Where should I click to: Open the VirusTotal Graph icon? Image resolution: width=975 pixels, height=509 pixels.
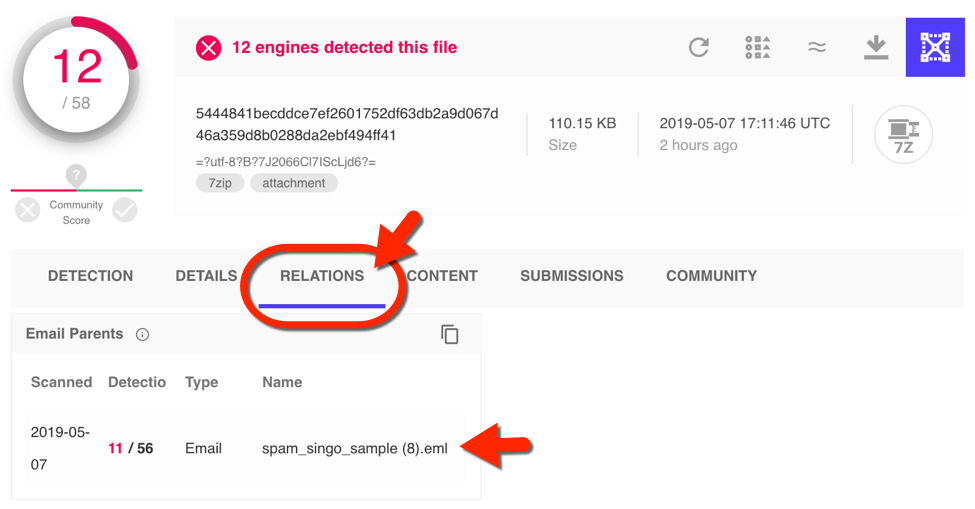pyautogui.click(x=935, y=47)
